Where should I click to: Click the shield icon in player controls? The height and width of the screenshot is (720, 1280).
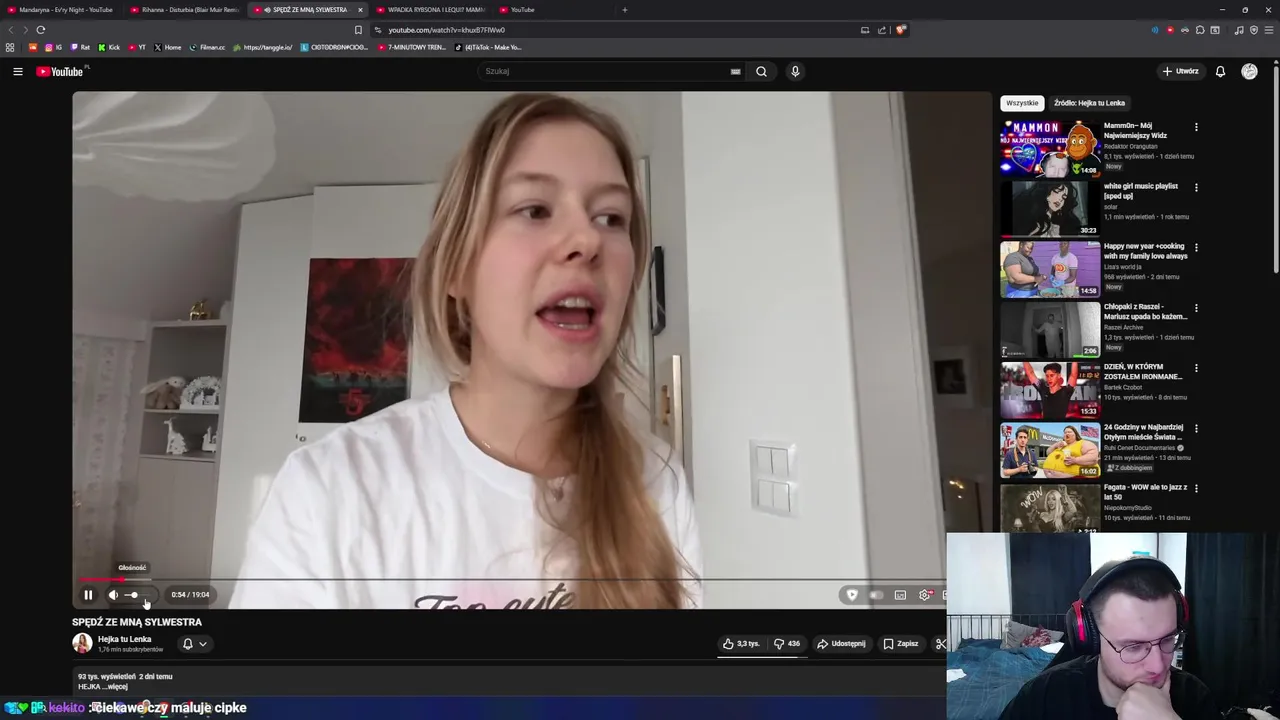tap(852, 595)
